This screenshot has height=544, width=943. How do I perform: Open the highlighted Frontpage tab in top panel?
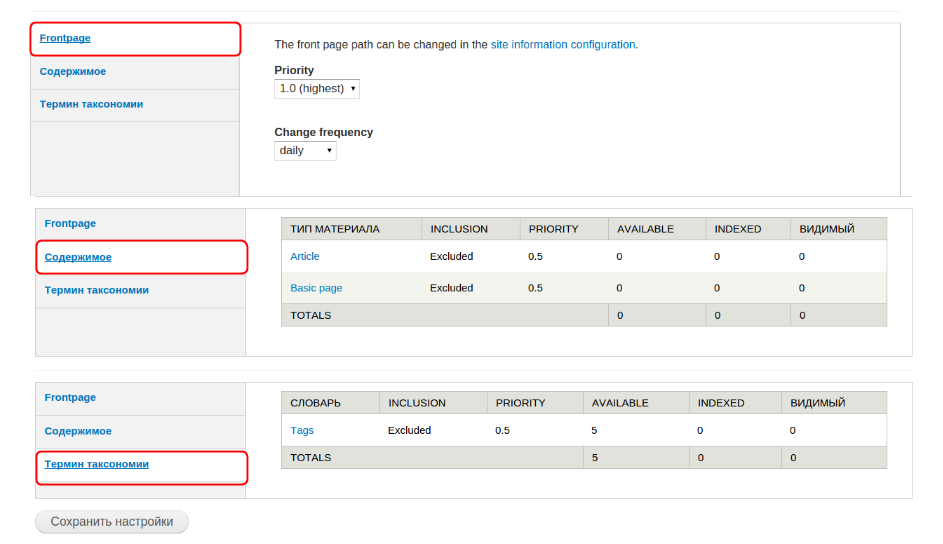click(66, 39)
